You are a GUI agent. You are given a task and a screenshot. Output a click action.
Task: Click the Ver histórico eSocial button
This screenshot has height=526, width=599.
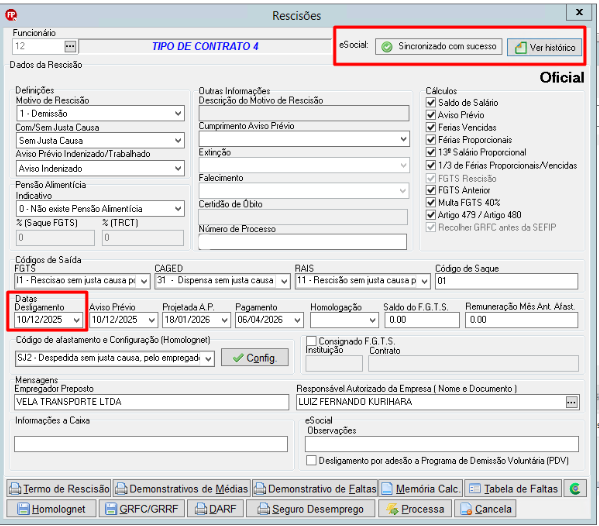(x=544, y=47)
